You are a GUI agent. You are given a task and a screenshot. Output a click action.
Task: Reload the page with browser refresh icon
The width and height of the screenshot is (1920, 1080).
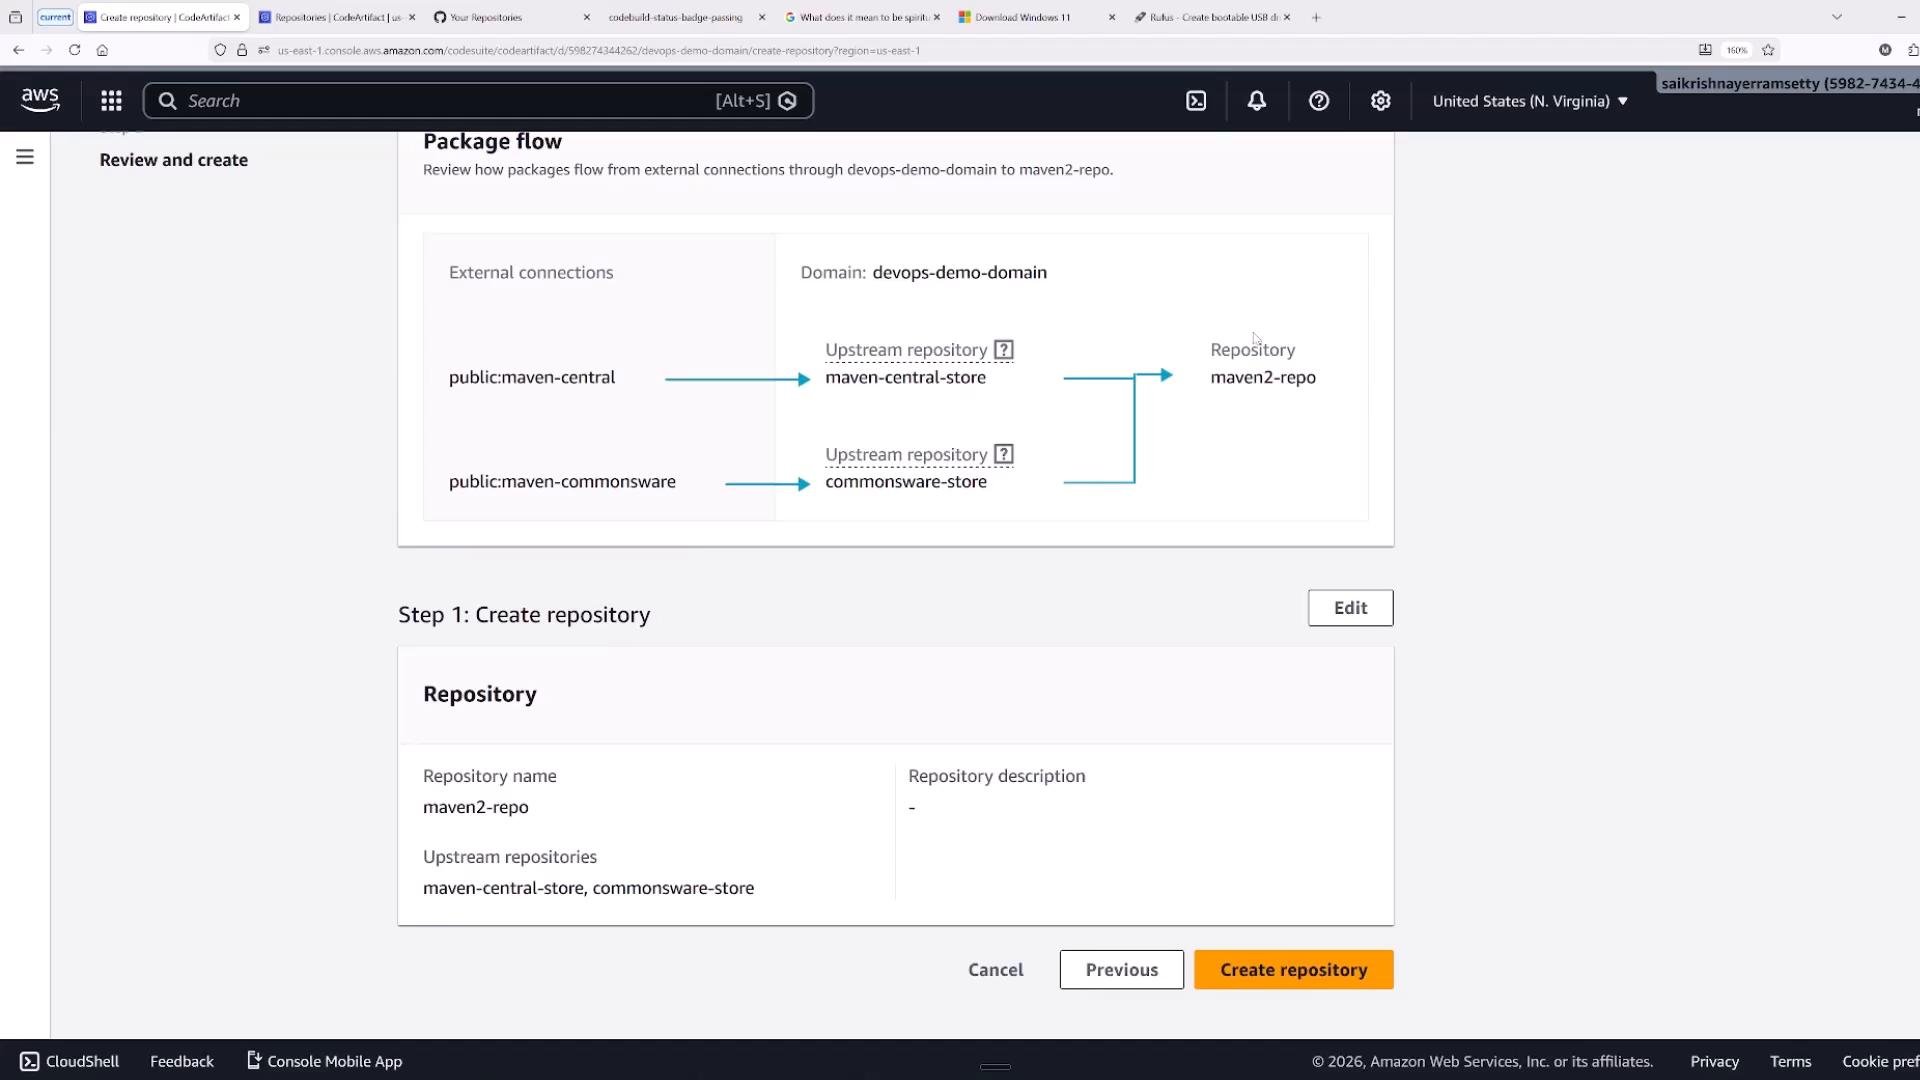pyautogui.click(x=74, y=50)
